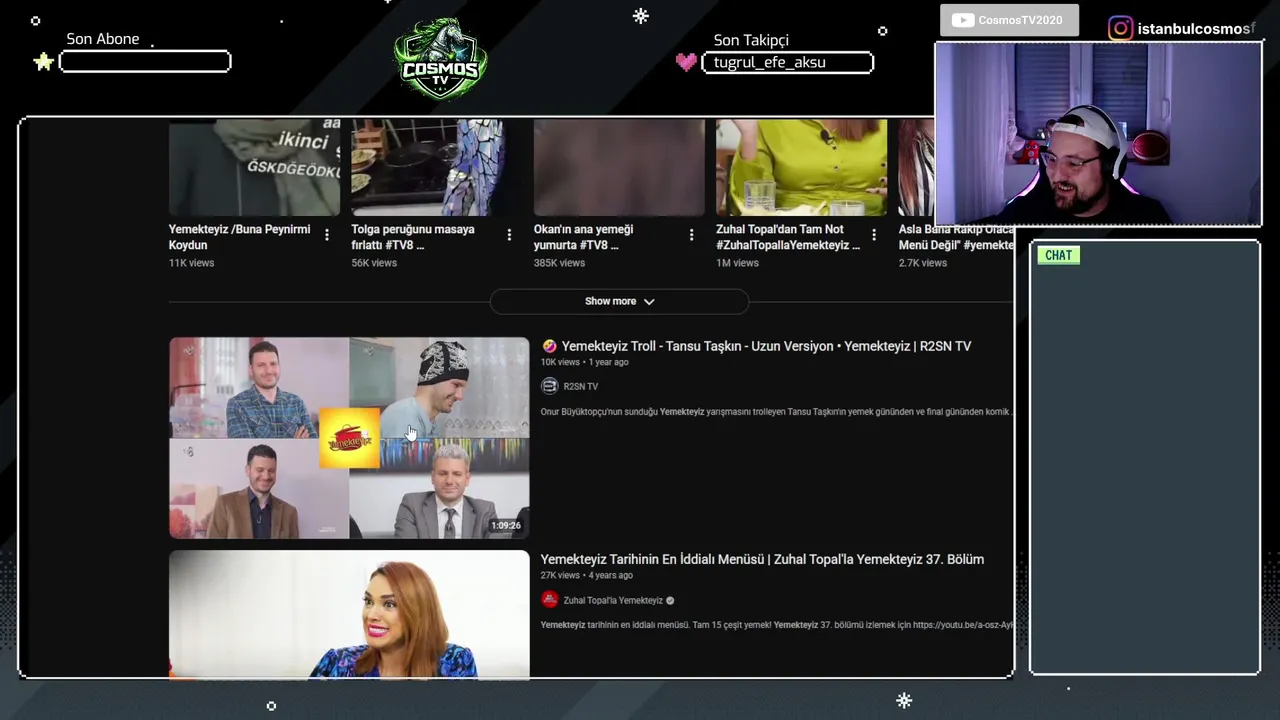Click the '56K views' text
Image resolution: width=1280 pixels, height=720 pixels.
[x=374, y=263]
